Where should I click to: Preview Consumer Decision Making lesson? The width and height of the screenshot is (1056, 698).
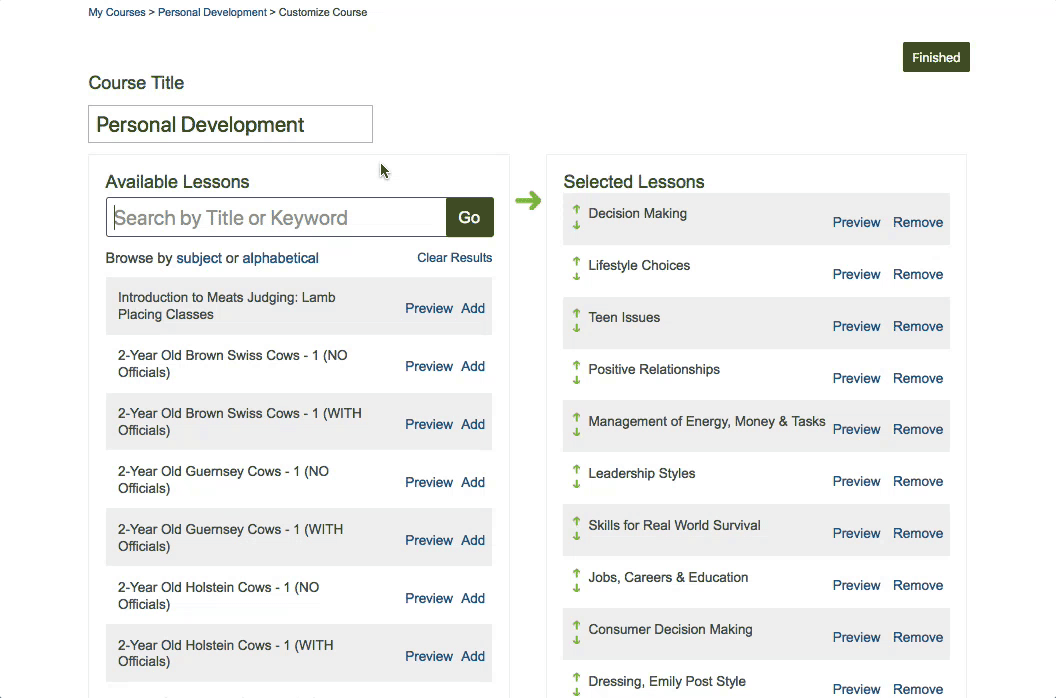856,636
